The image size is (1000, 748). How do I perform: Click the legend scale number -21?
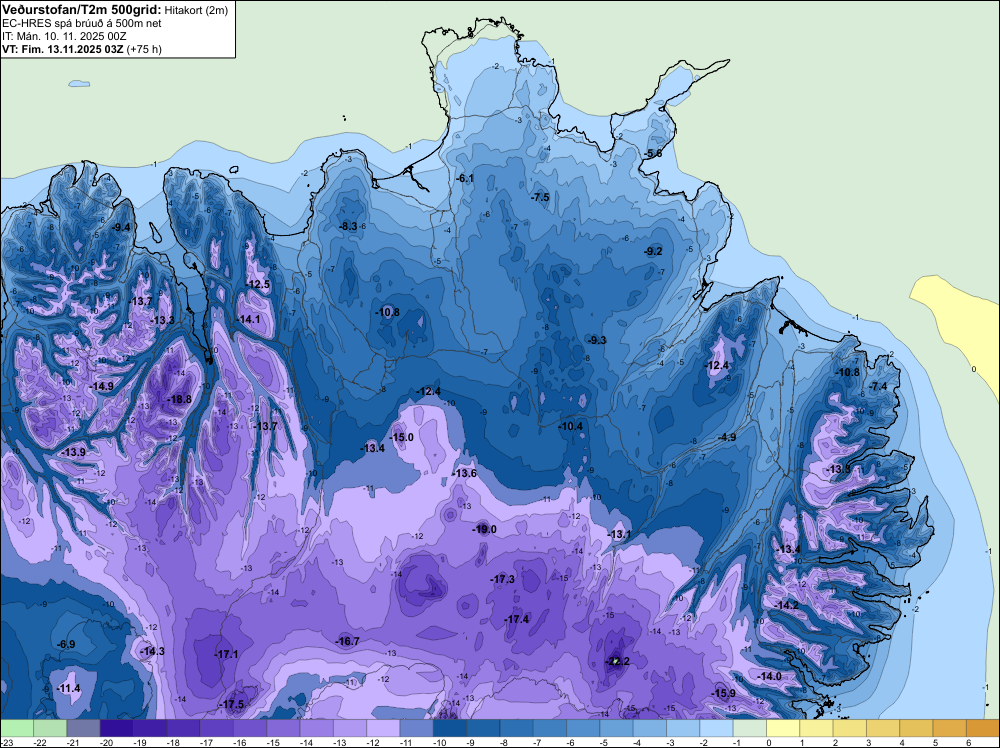pos(73,742)
